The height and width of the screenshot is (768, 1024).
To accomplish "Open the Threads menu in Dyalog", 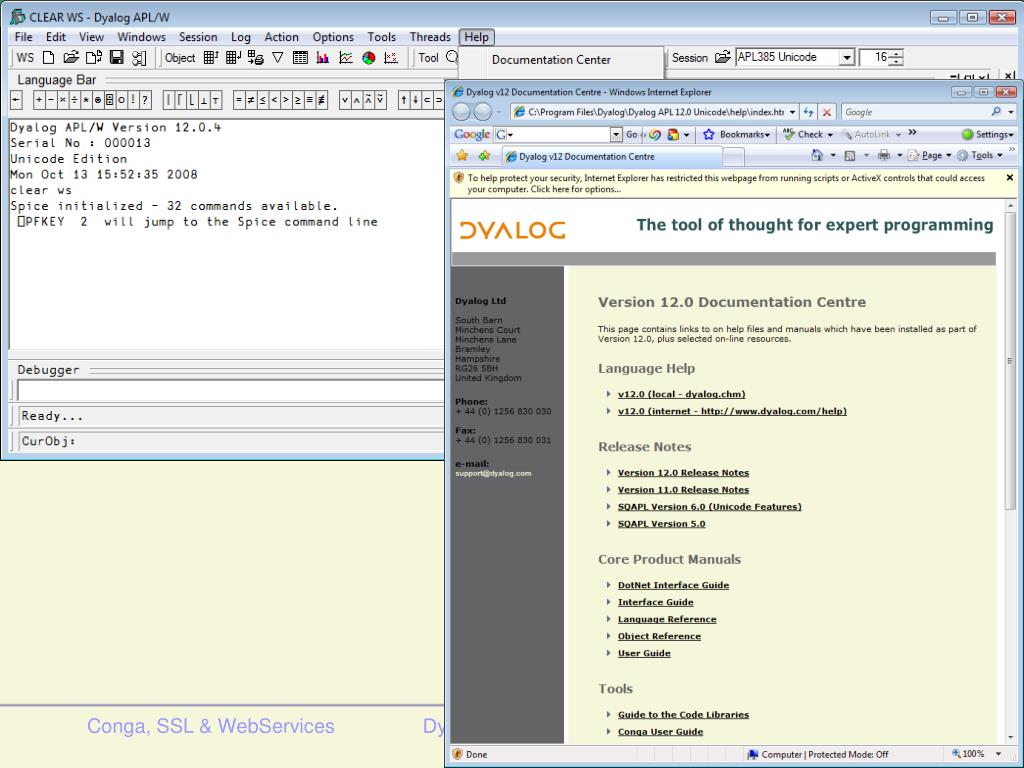I will (x=430, y=37).
